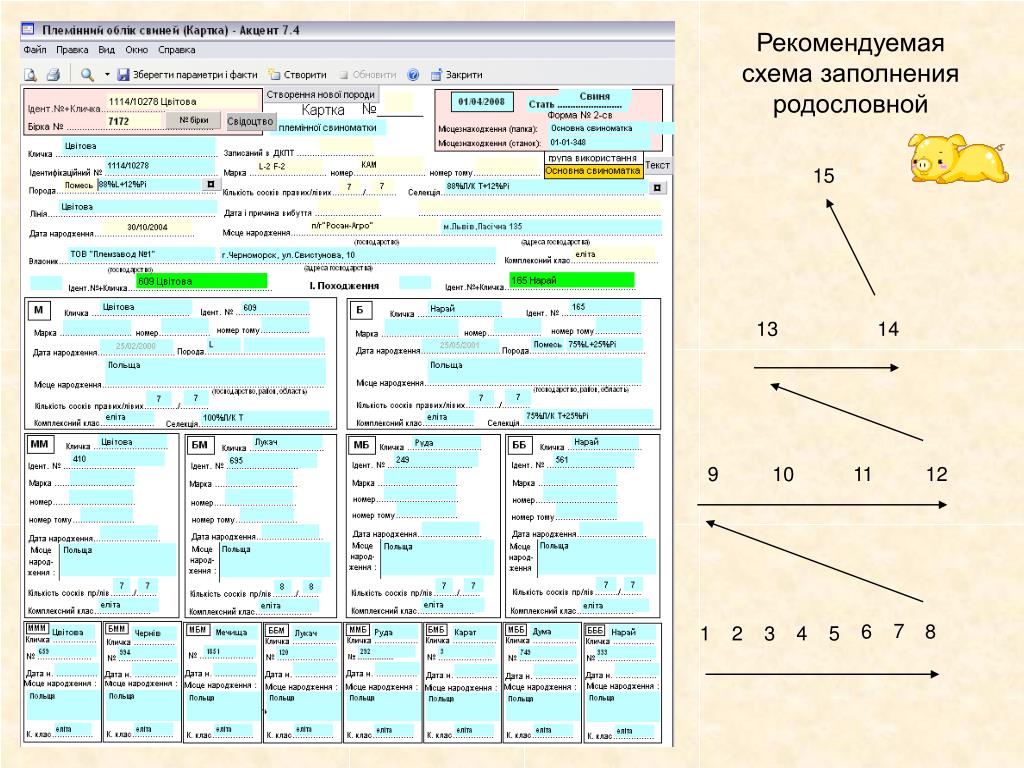Click the application icon in title bar

tap(28, 29)
